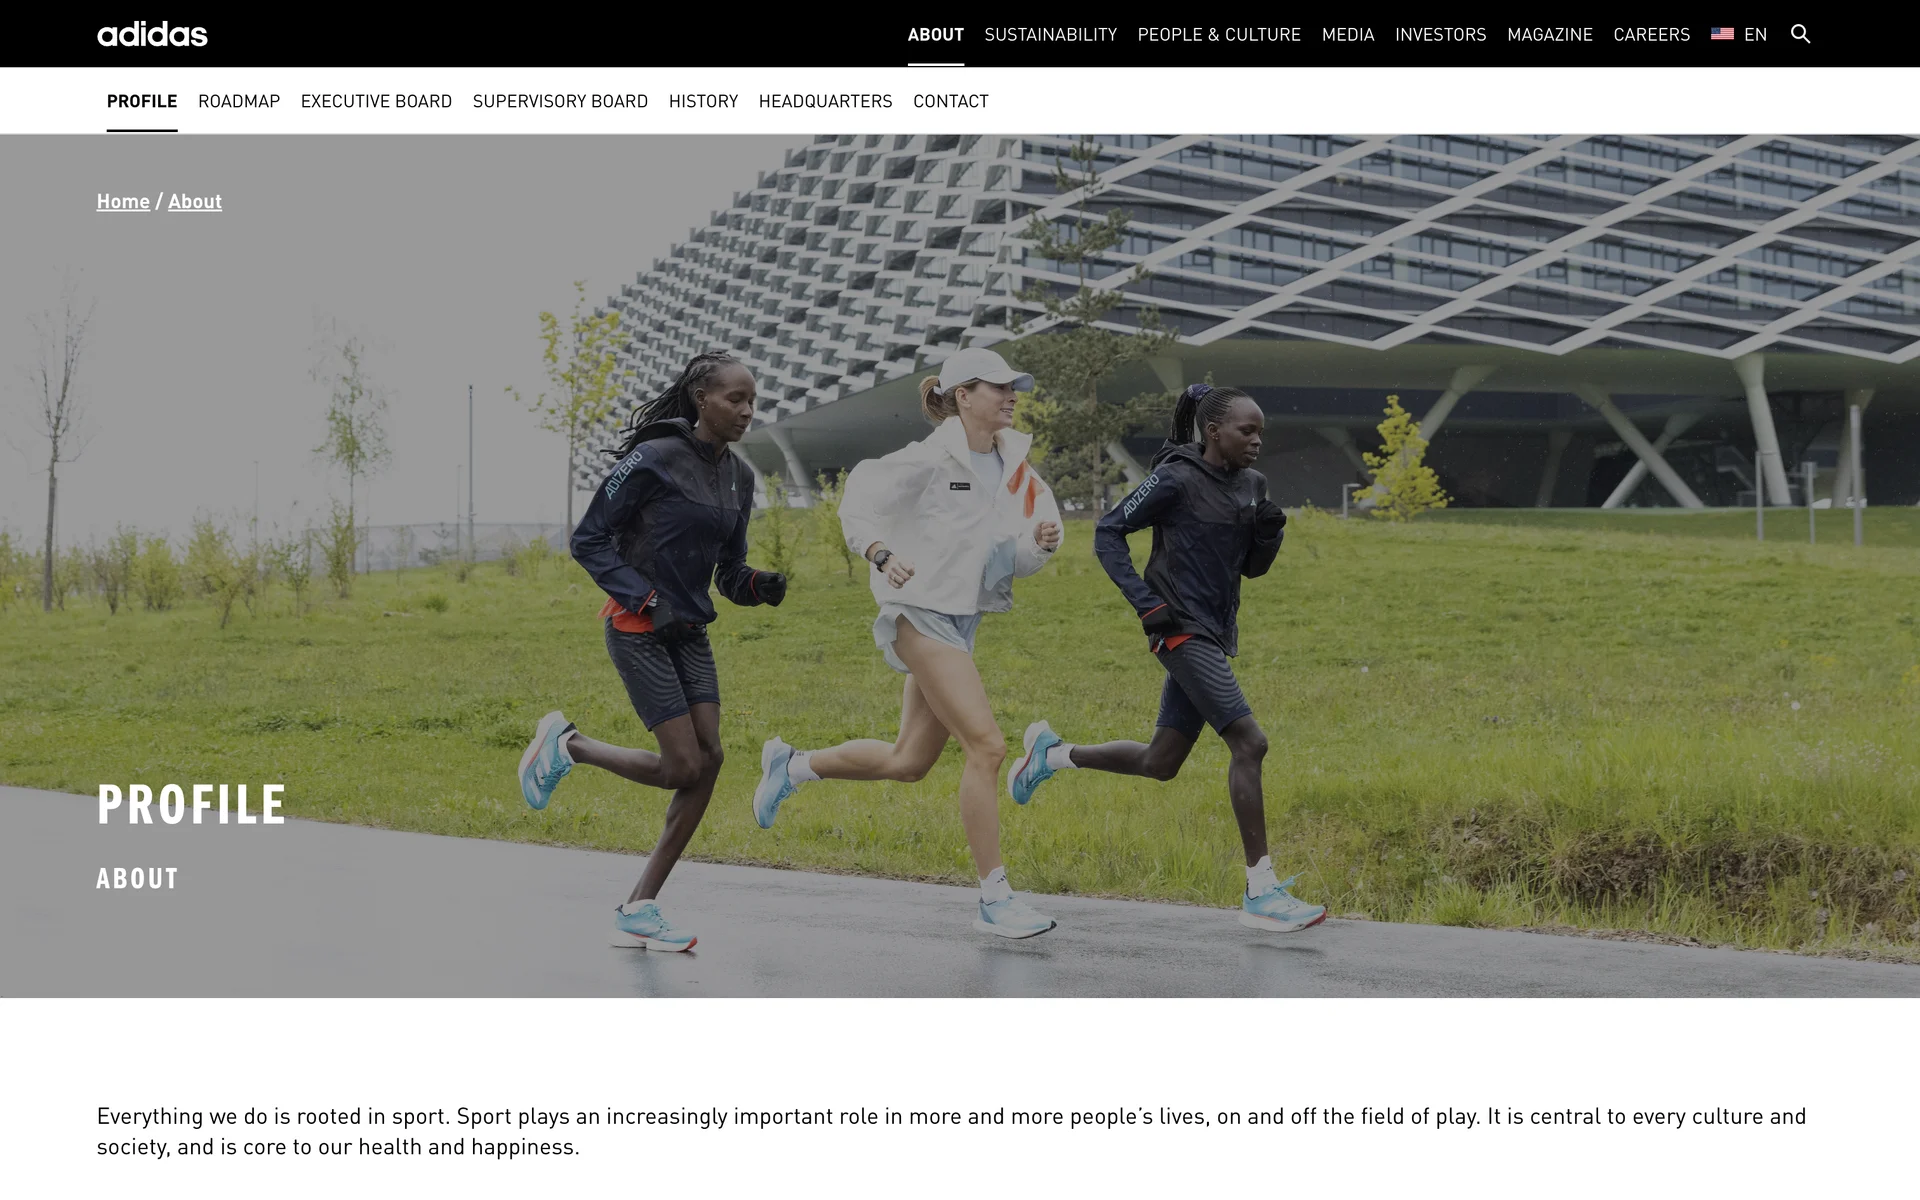1920x1200 pixels.
Task: Click the About breadcrumb link
Action: point(195,201)
